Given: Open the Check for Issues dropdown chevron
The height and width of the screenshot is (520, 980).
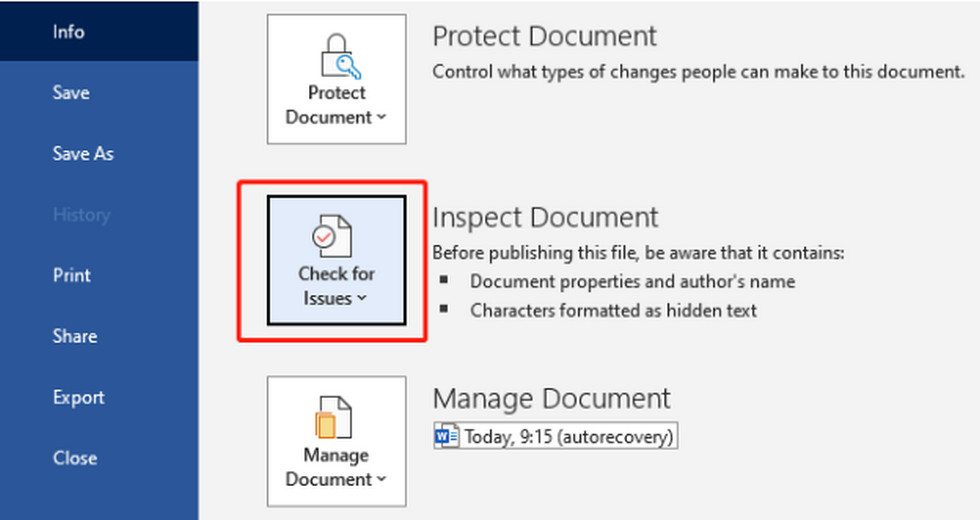Looking at the screenshot, I should click(x=361, y=299).
